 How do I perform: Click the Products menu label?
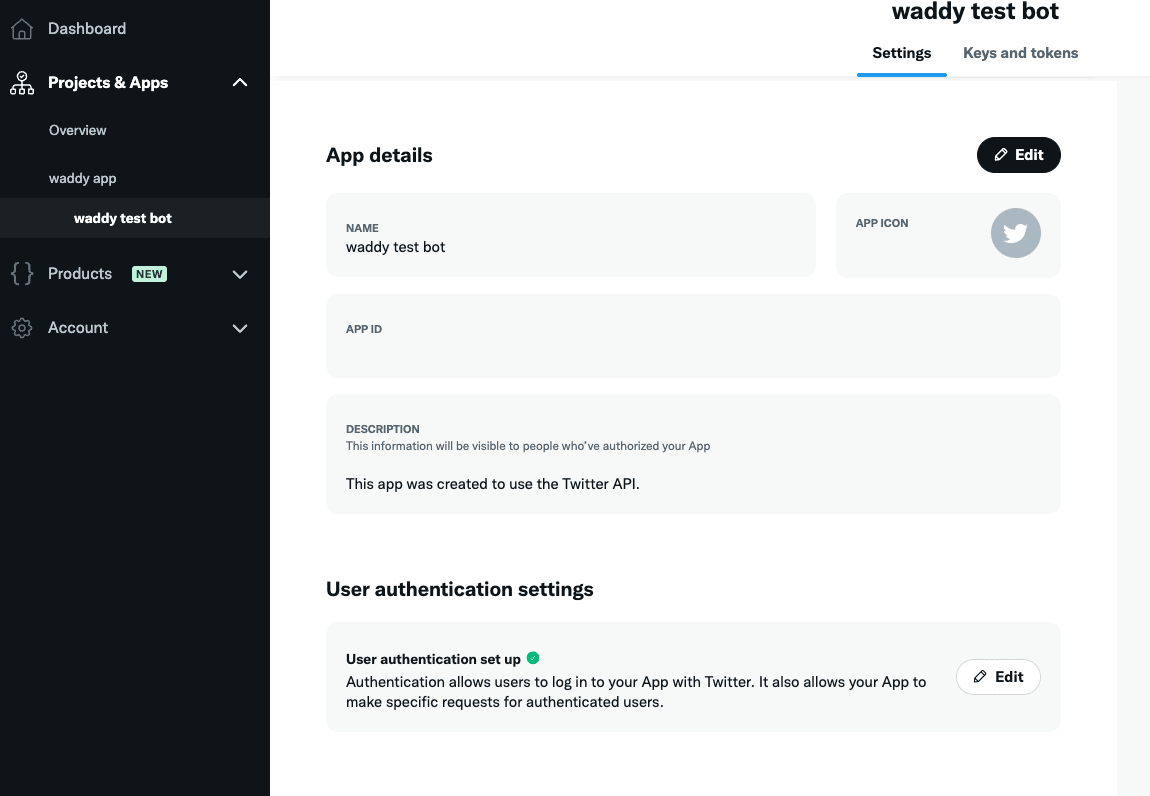coord(80,274)
